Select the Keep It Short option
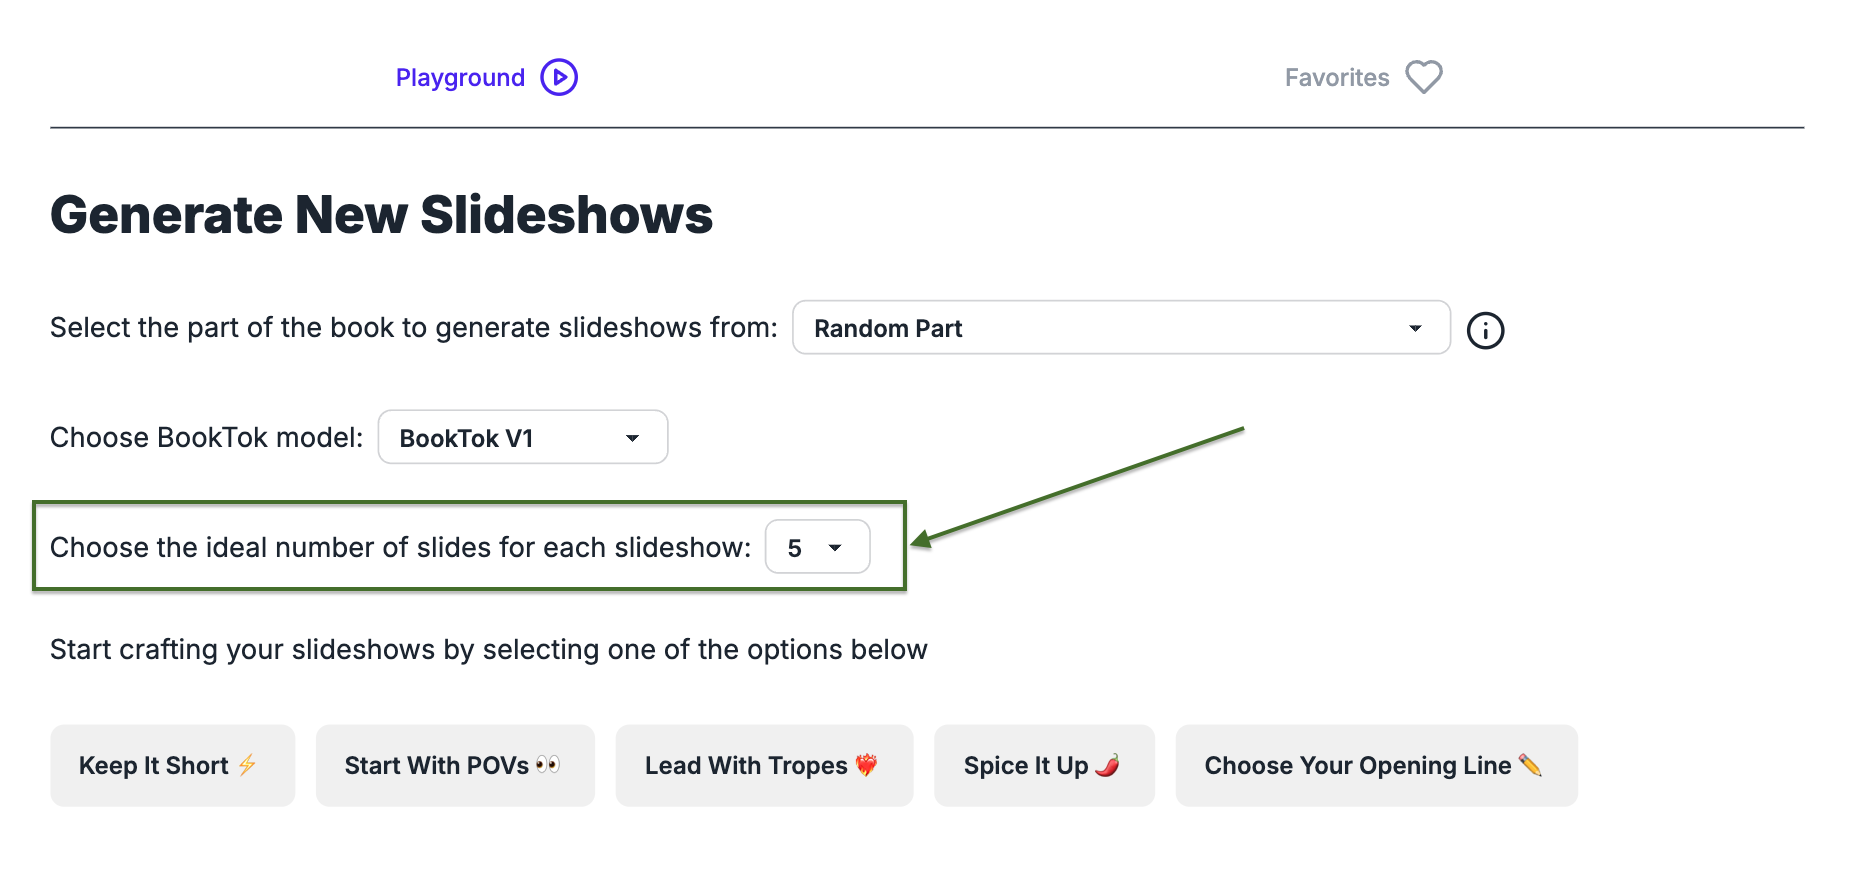This screenshot has width=1870, height=889. tap(172, 765)
